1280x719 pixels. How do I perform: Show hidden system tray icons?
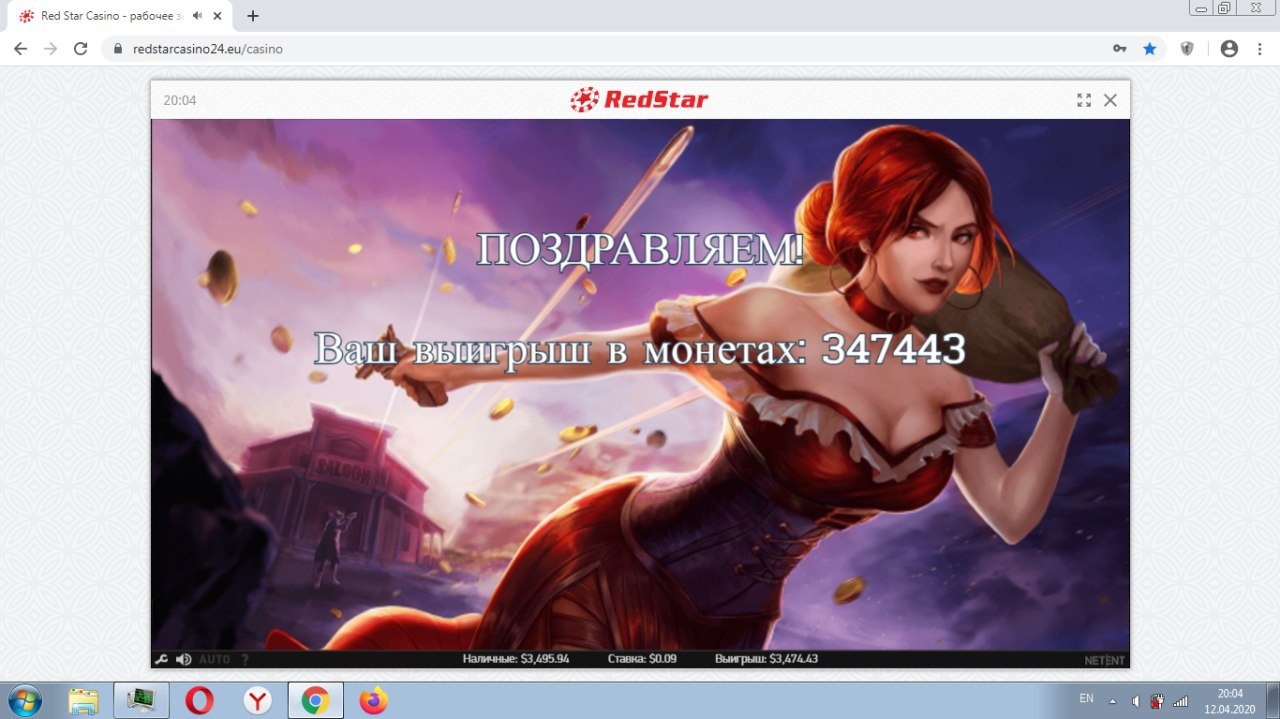pos(1112,700)
